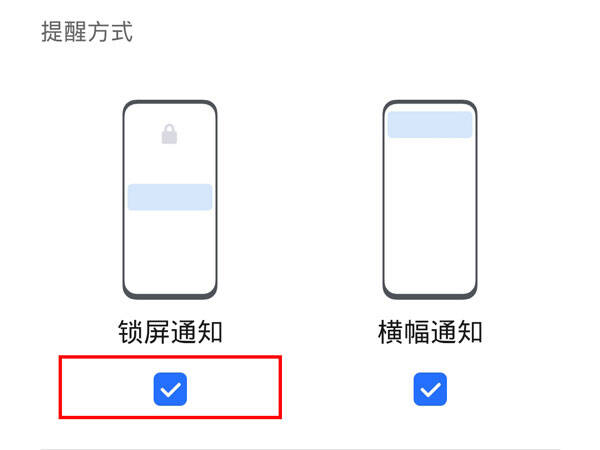The image size is (600, 450).
Task: Uncheck the 横幅通知 checkbox
Action: tap(430, 389)
